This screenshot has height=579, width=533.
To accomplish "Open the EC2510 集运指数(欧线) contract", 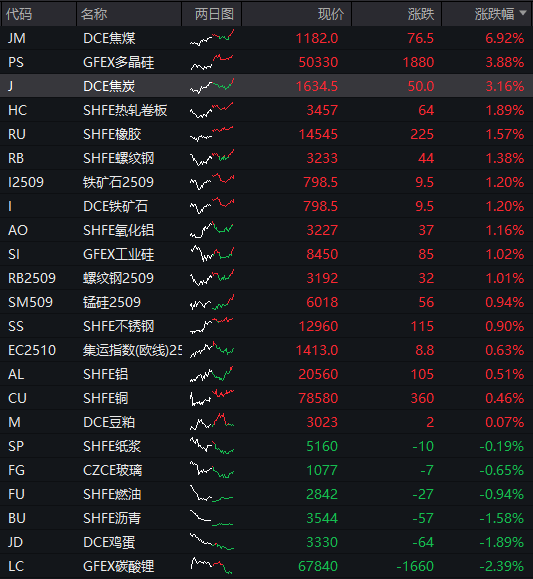I will [266, 350].
